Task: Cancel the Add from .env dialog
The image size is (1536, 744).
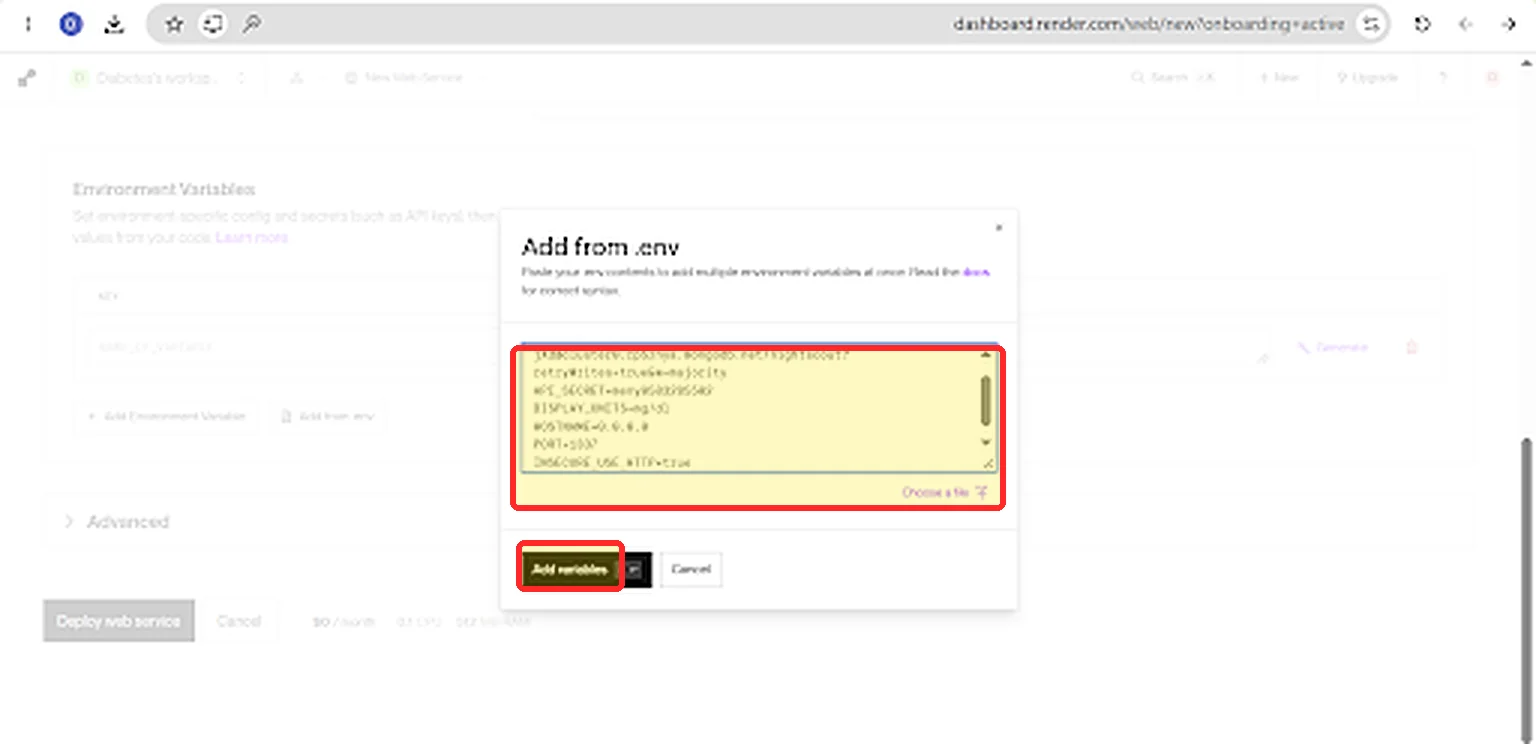Action: (691, 570)
